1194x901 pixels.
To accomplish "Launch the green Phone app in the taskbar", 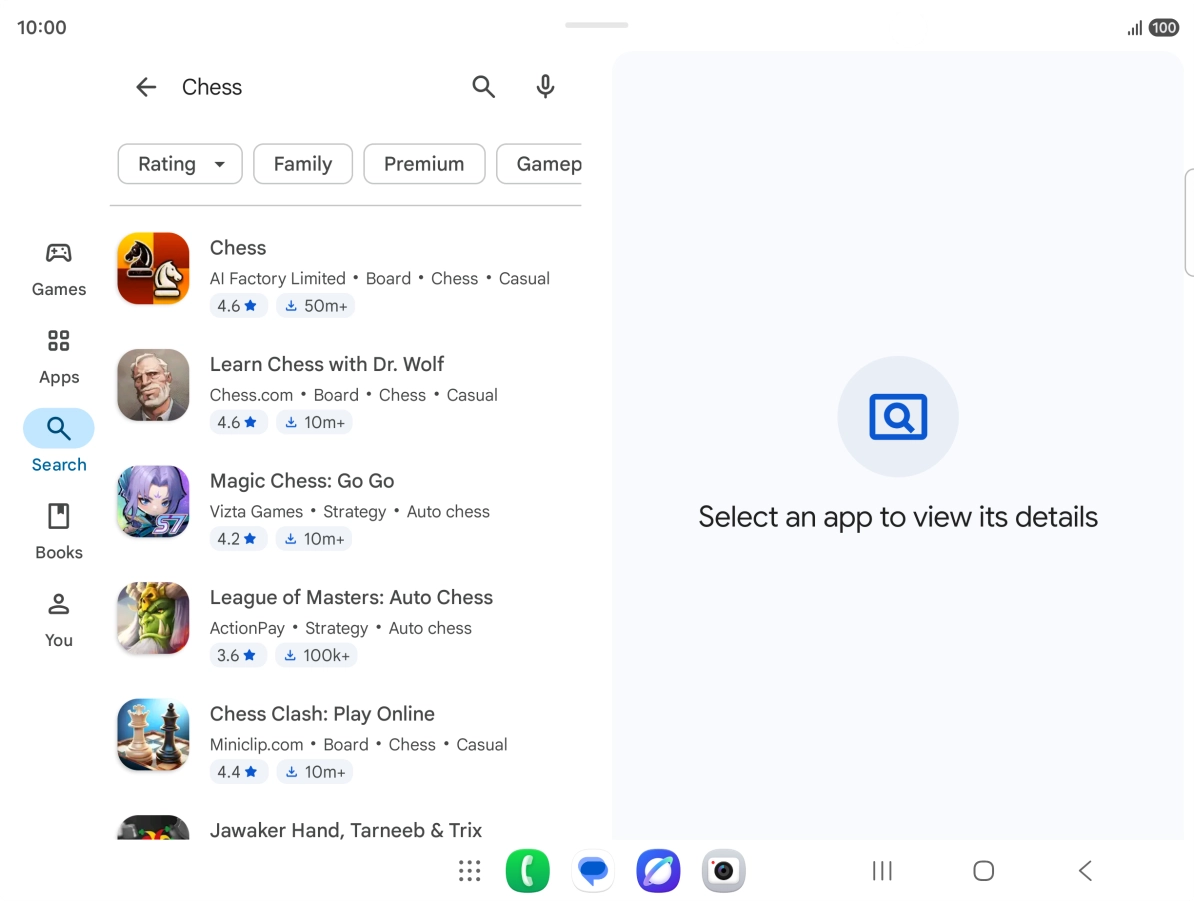I will pyautogui.click(x=528, y=871).
